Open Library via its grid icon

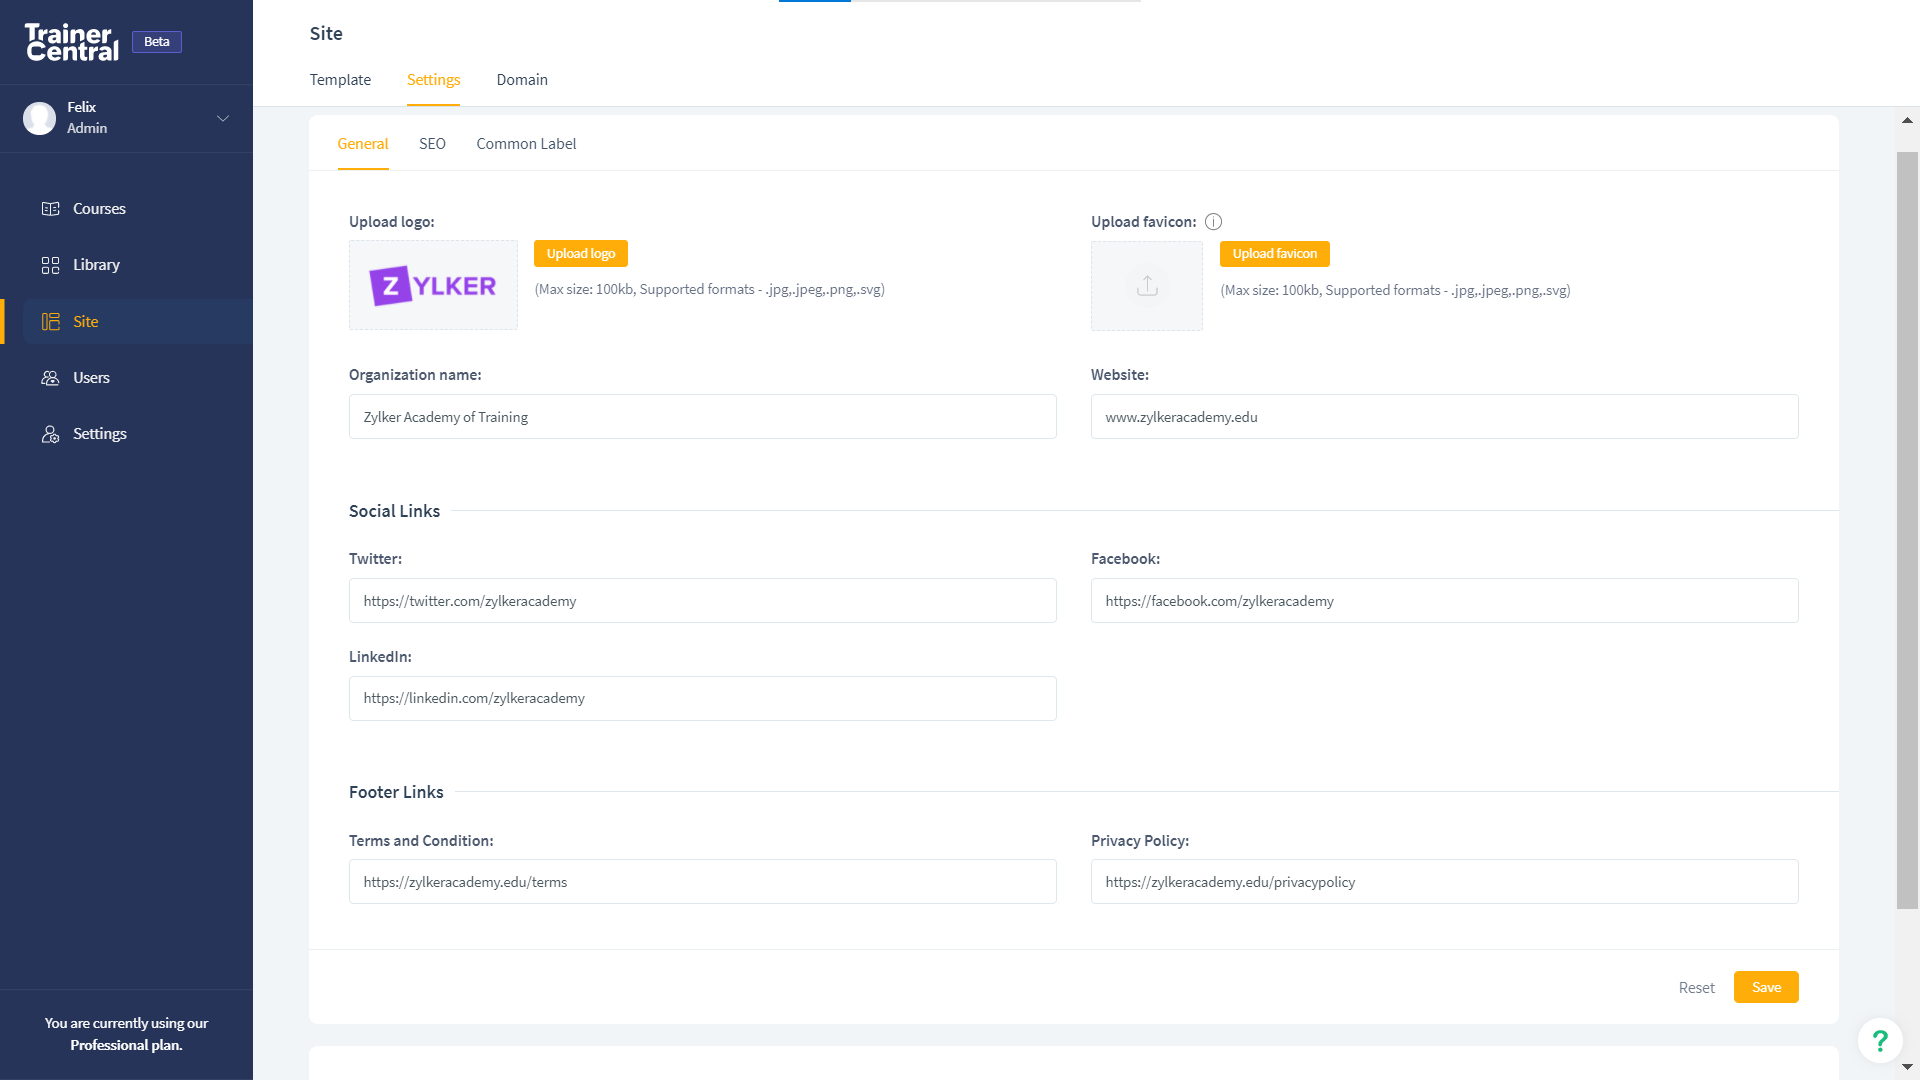[x=50, y=265]
